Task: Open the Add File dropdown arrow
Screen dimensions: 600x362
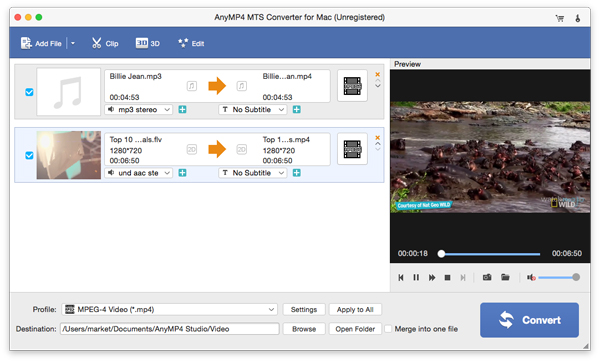Action: pos(73,43)
